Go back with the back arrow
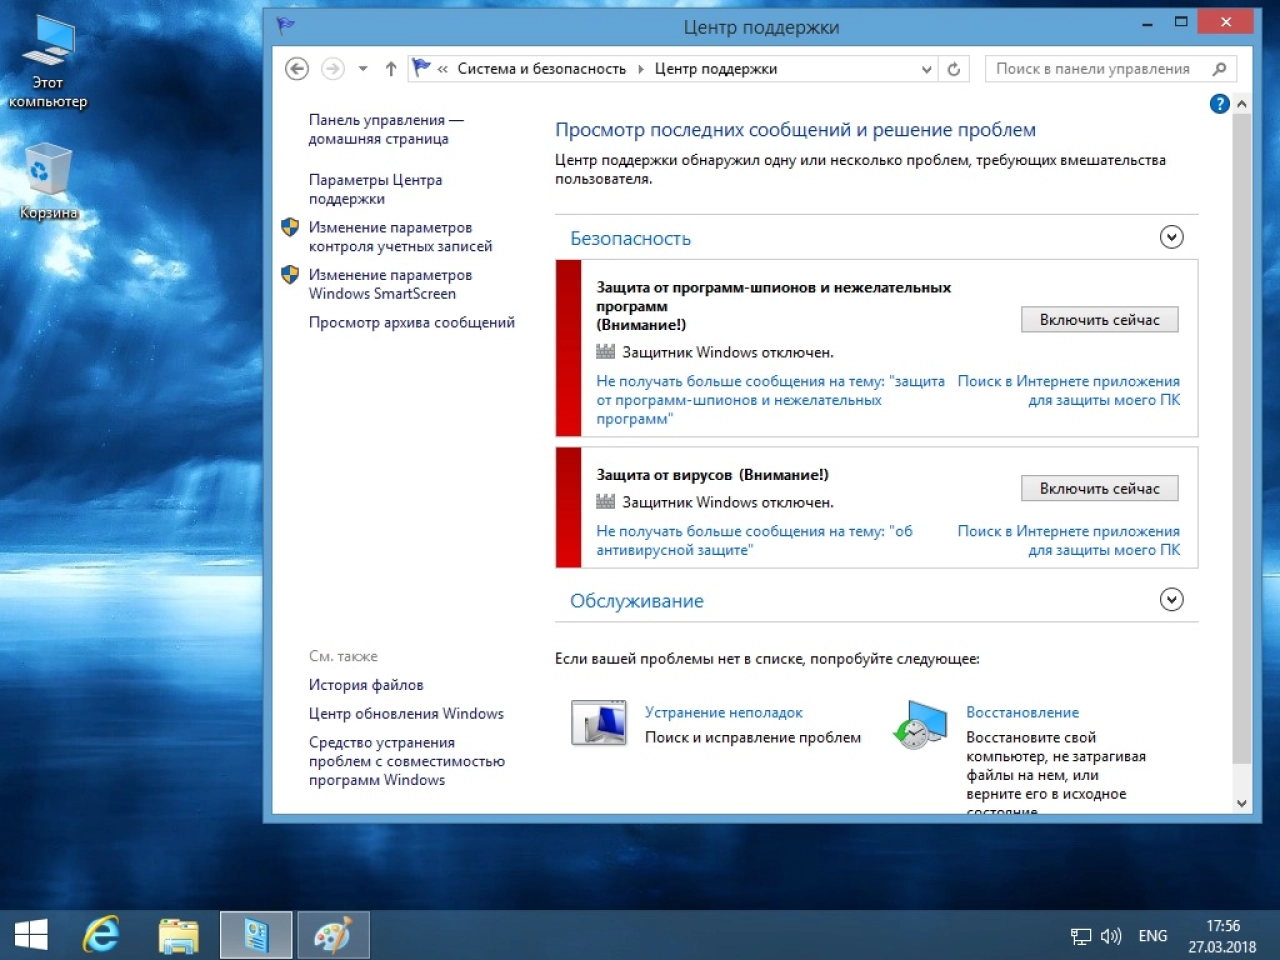 point(297,69)
